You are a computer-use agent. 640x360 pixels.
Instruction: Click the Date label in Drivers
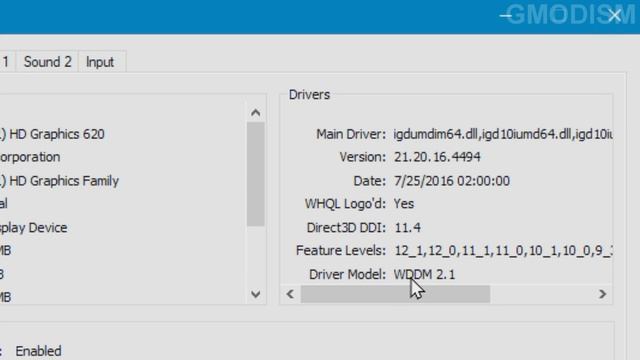369,181
